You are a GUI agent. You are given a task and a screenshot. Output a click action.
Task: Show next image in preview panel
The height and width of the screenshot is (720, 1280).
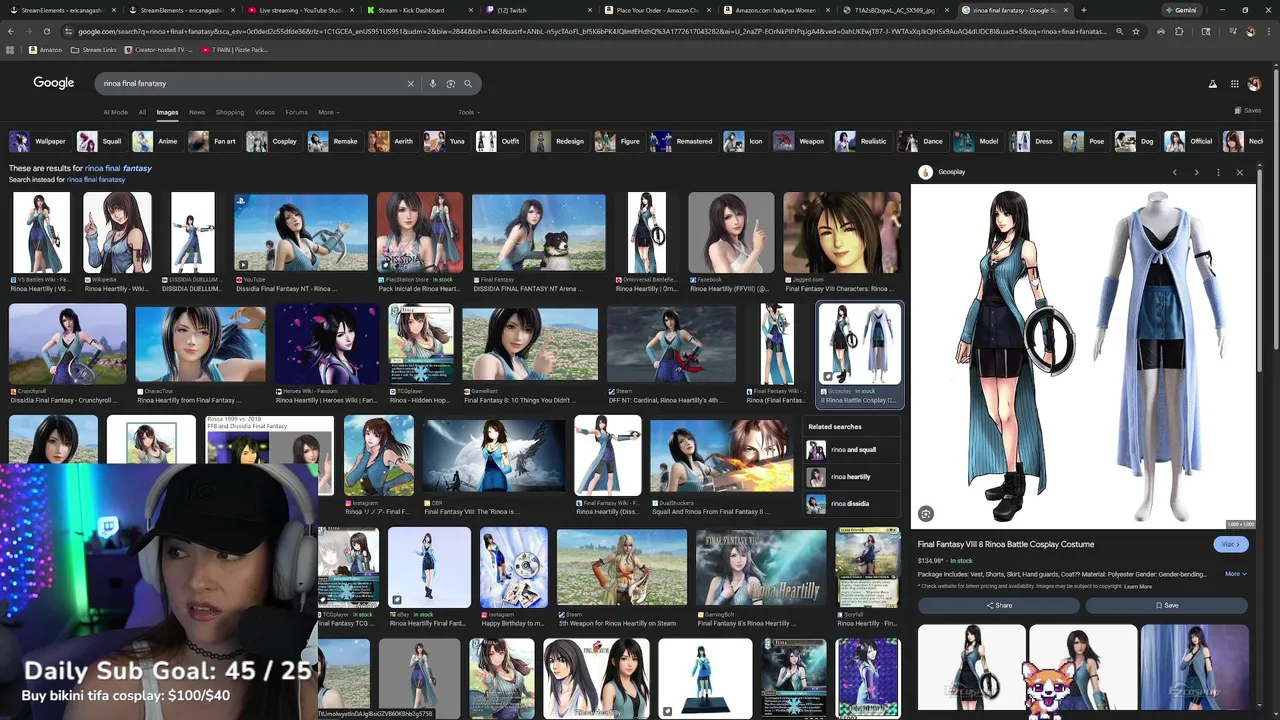point(1196,172)
